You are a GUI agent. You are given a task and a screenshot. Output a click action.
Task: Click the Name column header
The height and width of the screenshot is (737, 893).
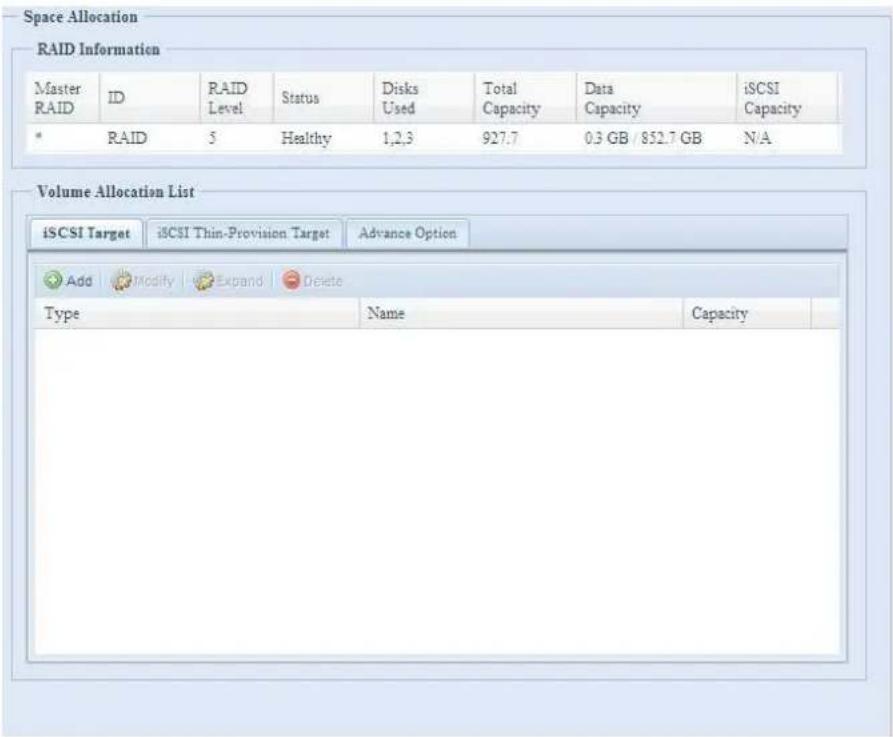click(x=521, y=313)
